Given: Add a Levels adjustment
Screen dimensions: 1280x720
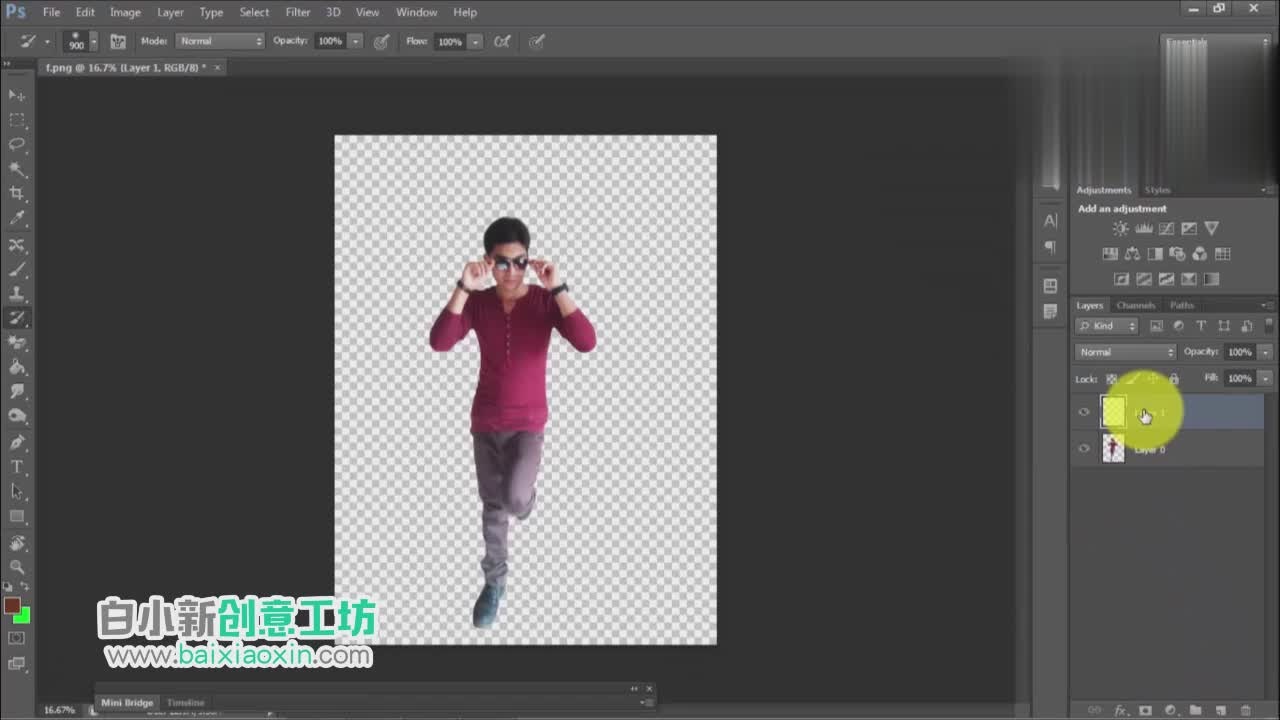Looking at the screenshot, I should tap(1144, 228).
